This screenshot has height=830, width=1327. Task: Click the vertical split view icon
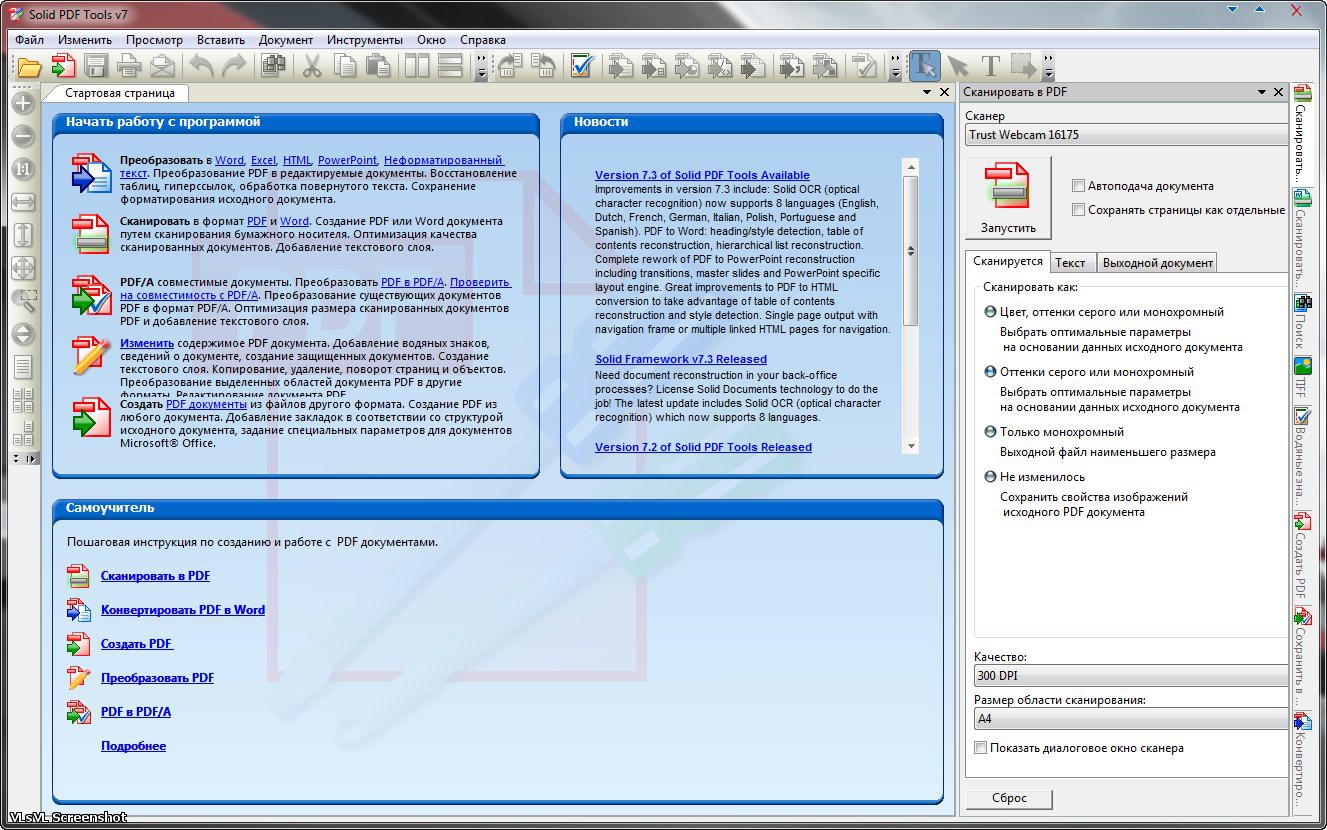417,66
